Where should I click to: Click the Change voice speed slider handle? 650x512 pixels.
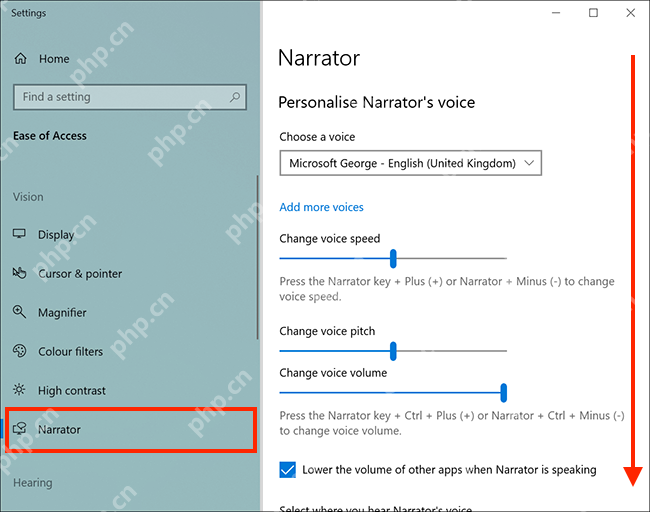point(393,258)
